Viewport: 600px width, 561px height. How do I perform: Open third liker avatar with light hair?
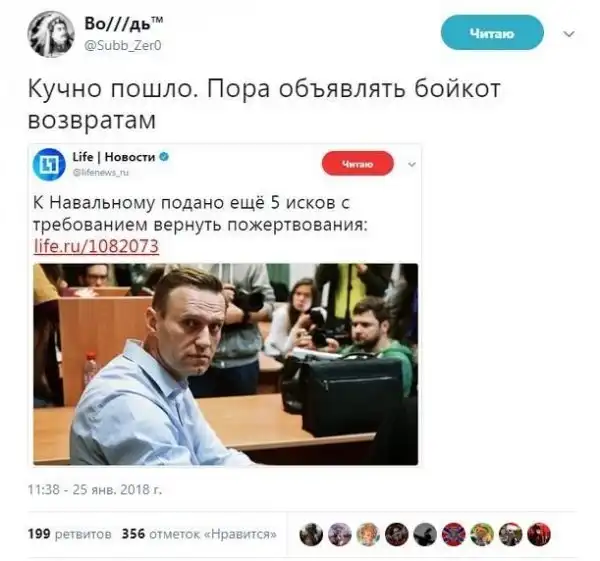tap(368, 534)
